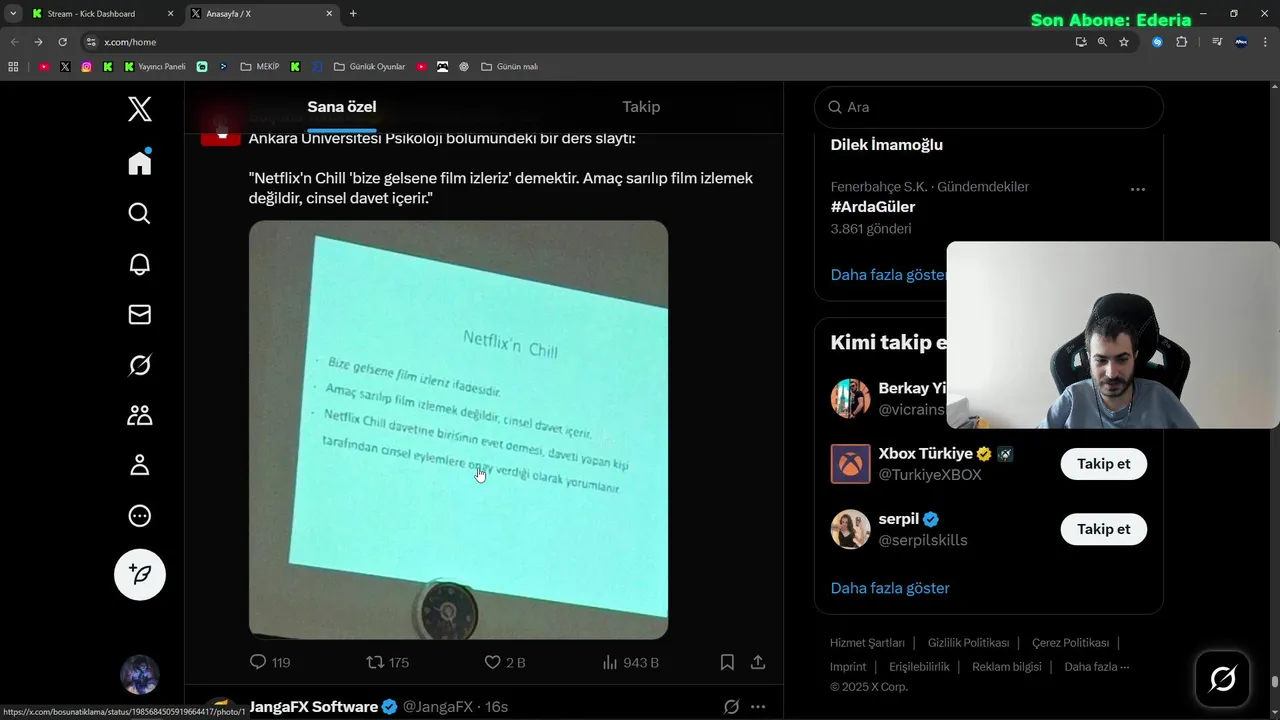The height and width of the screenshot is (720, 1280).
Task: Open Chrome three-dot menu
Action: [x=1266, y=42]
